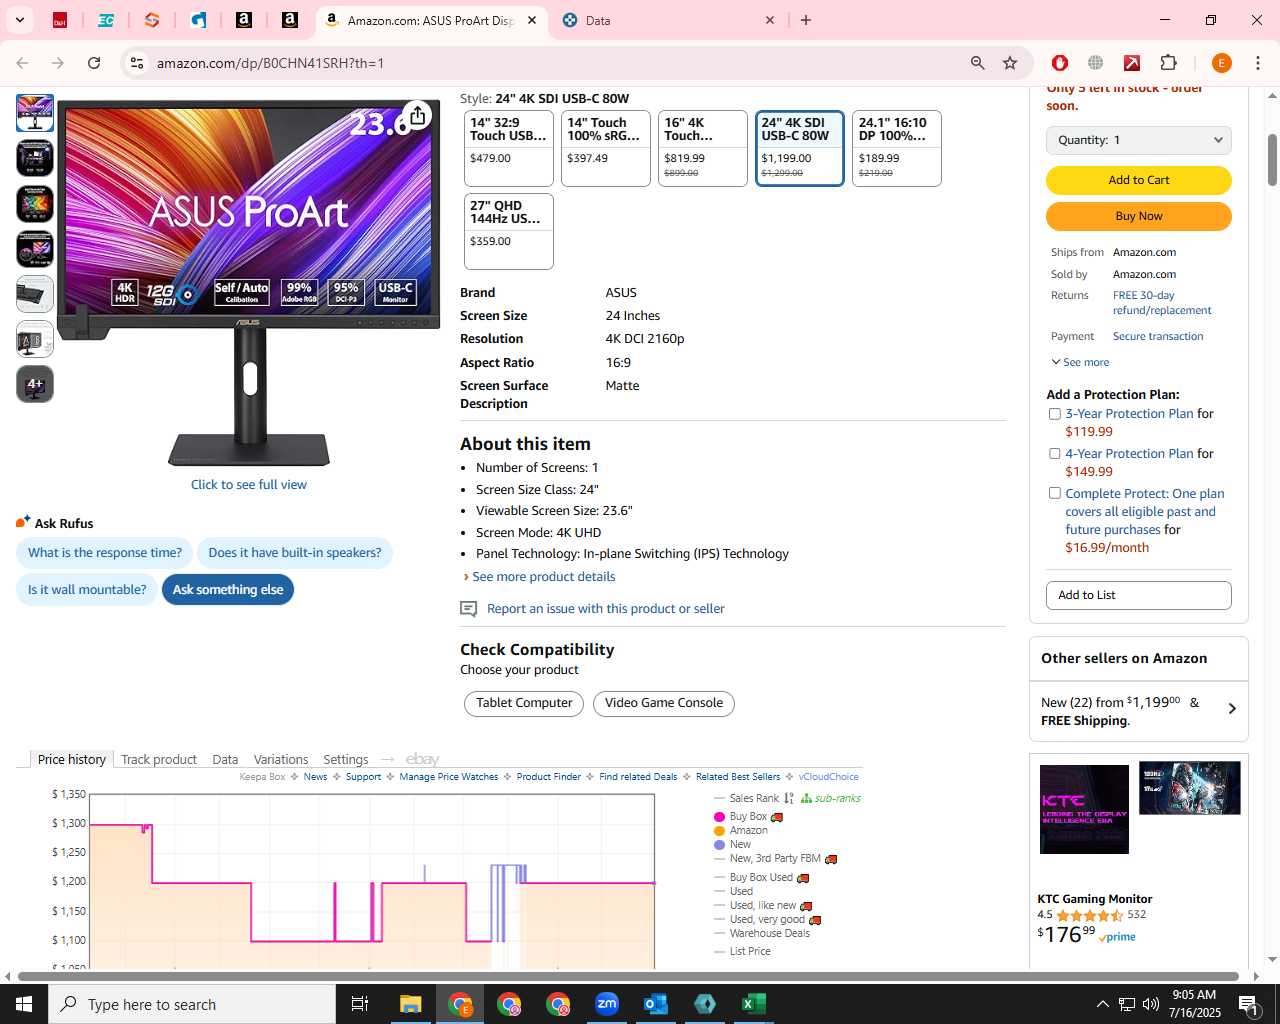
Task: Open Zoom from the taskbar
Action: (607, 1004)
